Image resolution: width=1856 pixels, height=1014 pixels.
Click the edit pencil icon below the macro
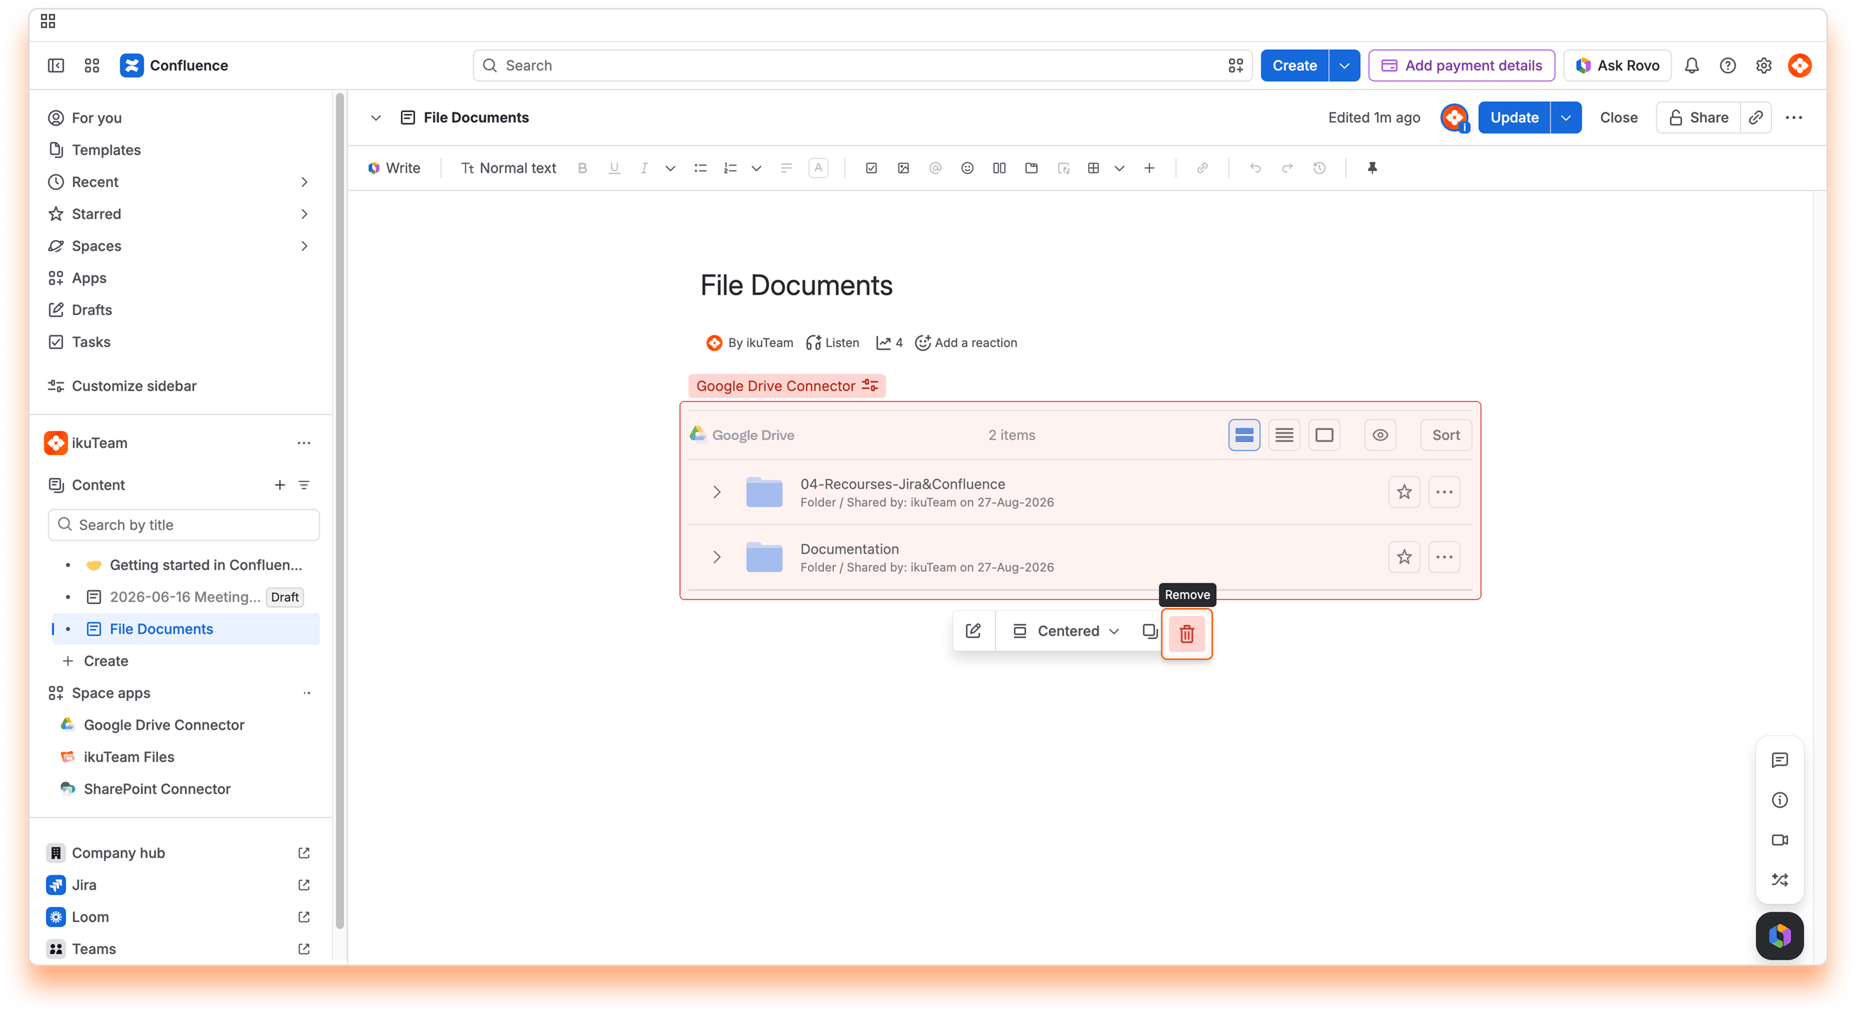click(973, 631)
